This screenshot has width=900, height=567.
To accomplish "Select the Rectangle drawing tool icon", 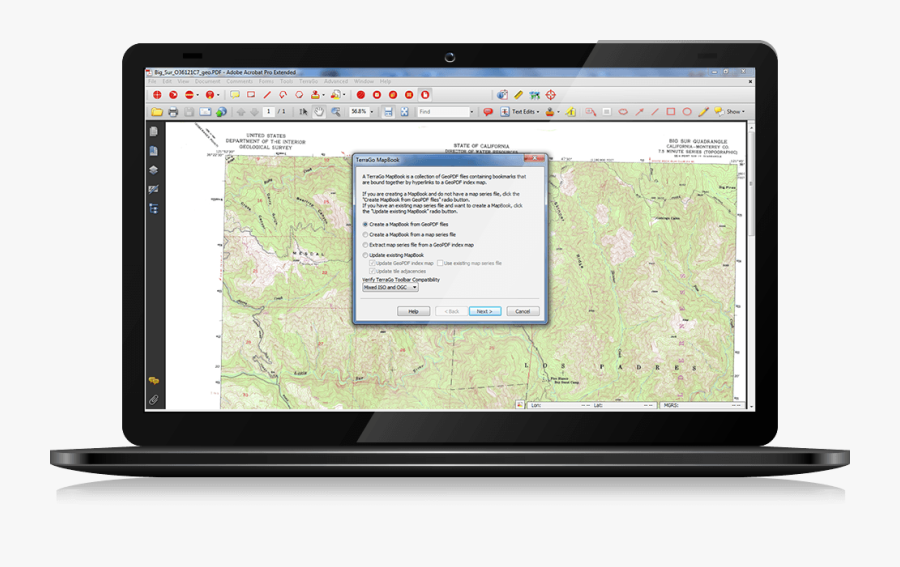I will (x=671, y=112).
